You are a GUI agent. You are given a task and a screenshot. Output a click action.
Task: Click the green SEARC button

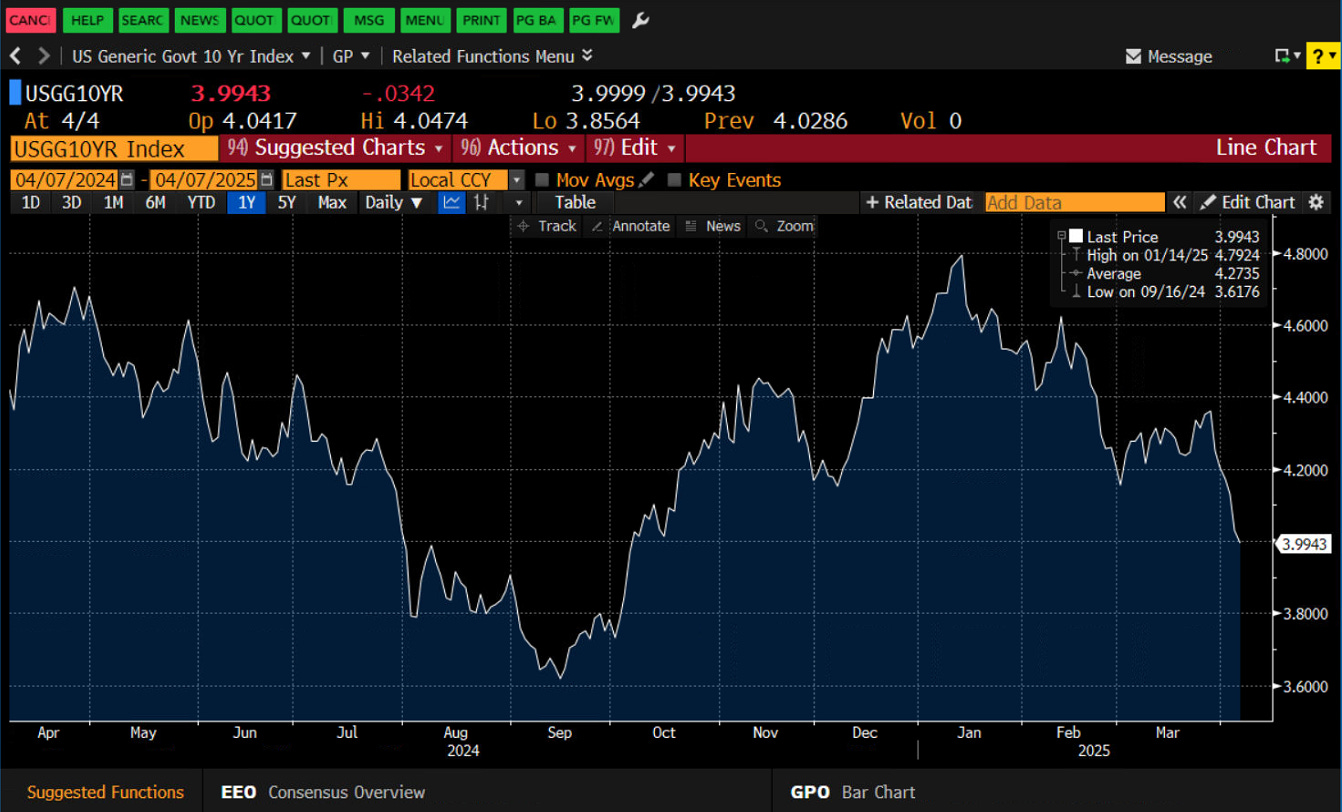(143, 20)
